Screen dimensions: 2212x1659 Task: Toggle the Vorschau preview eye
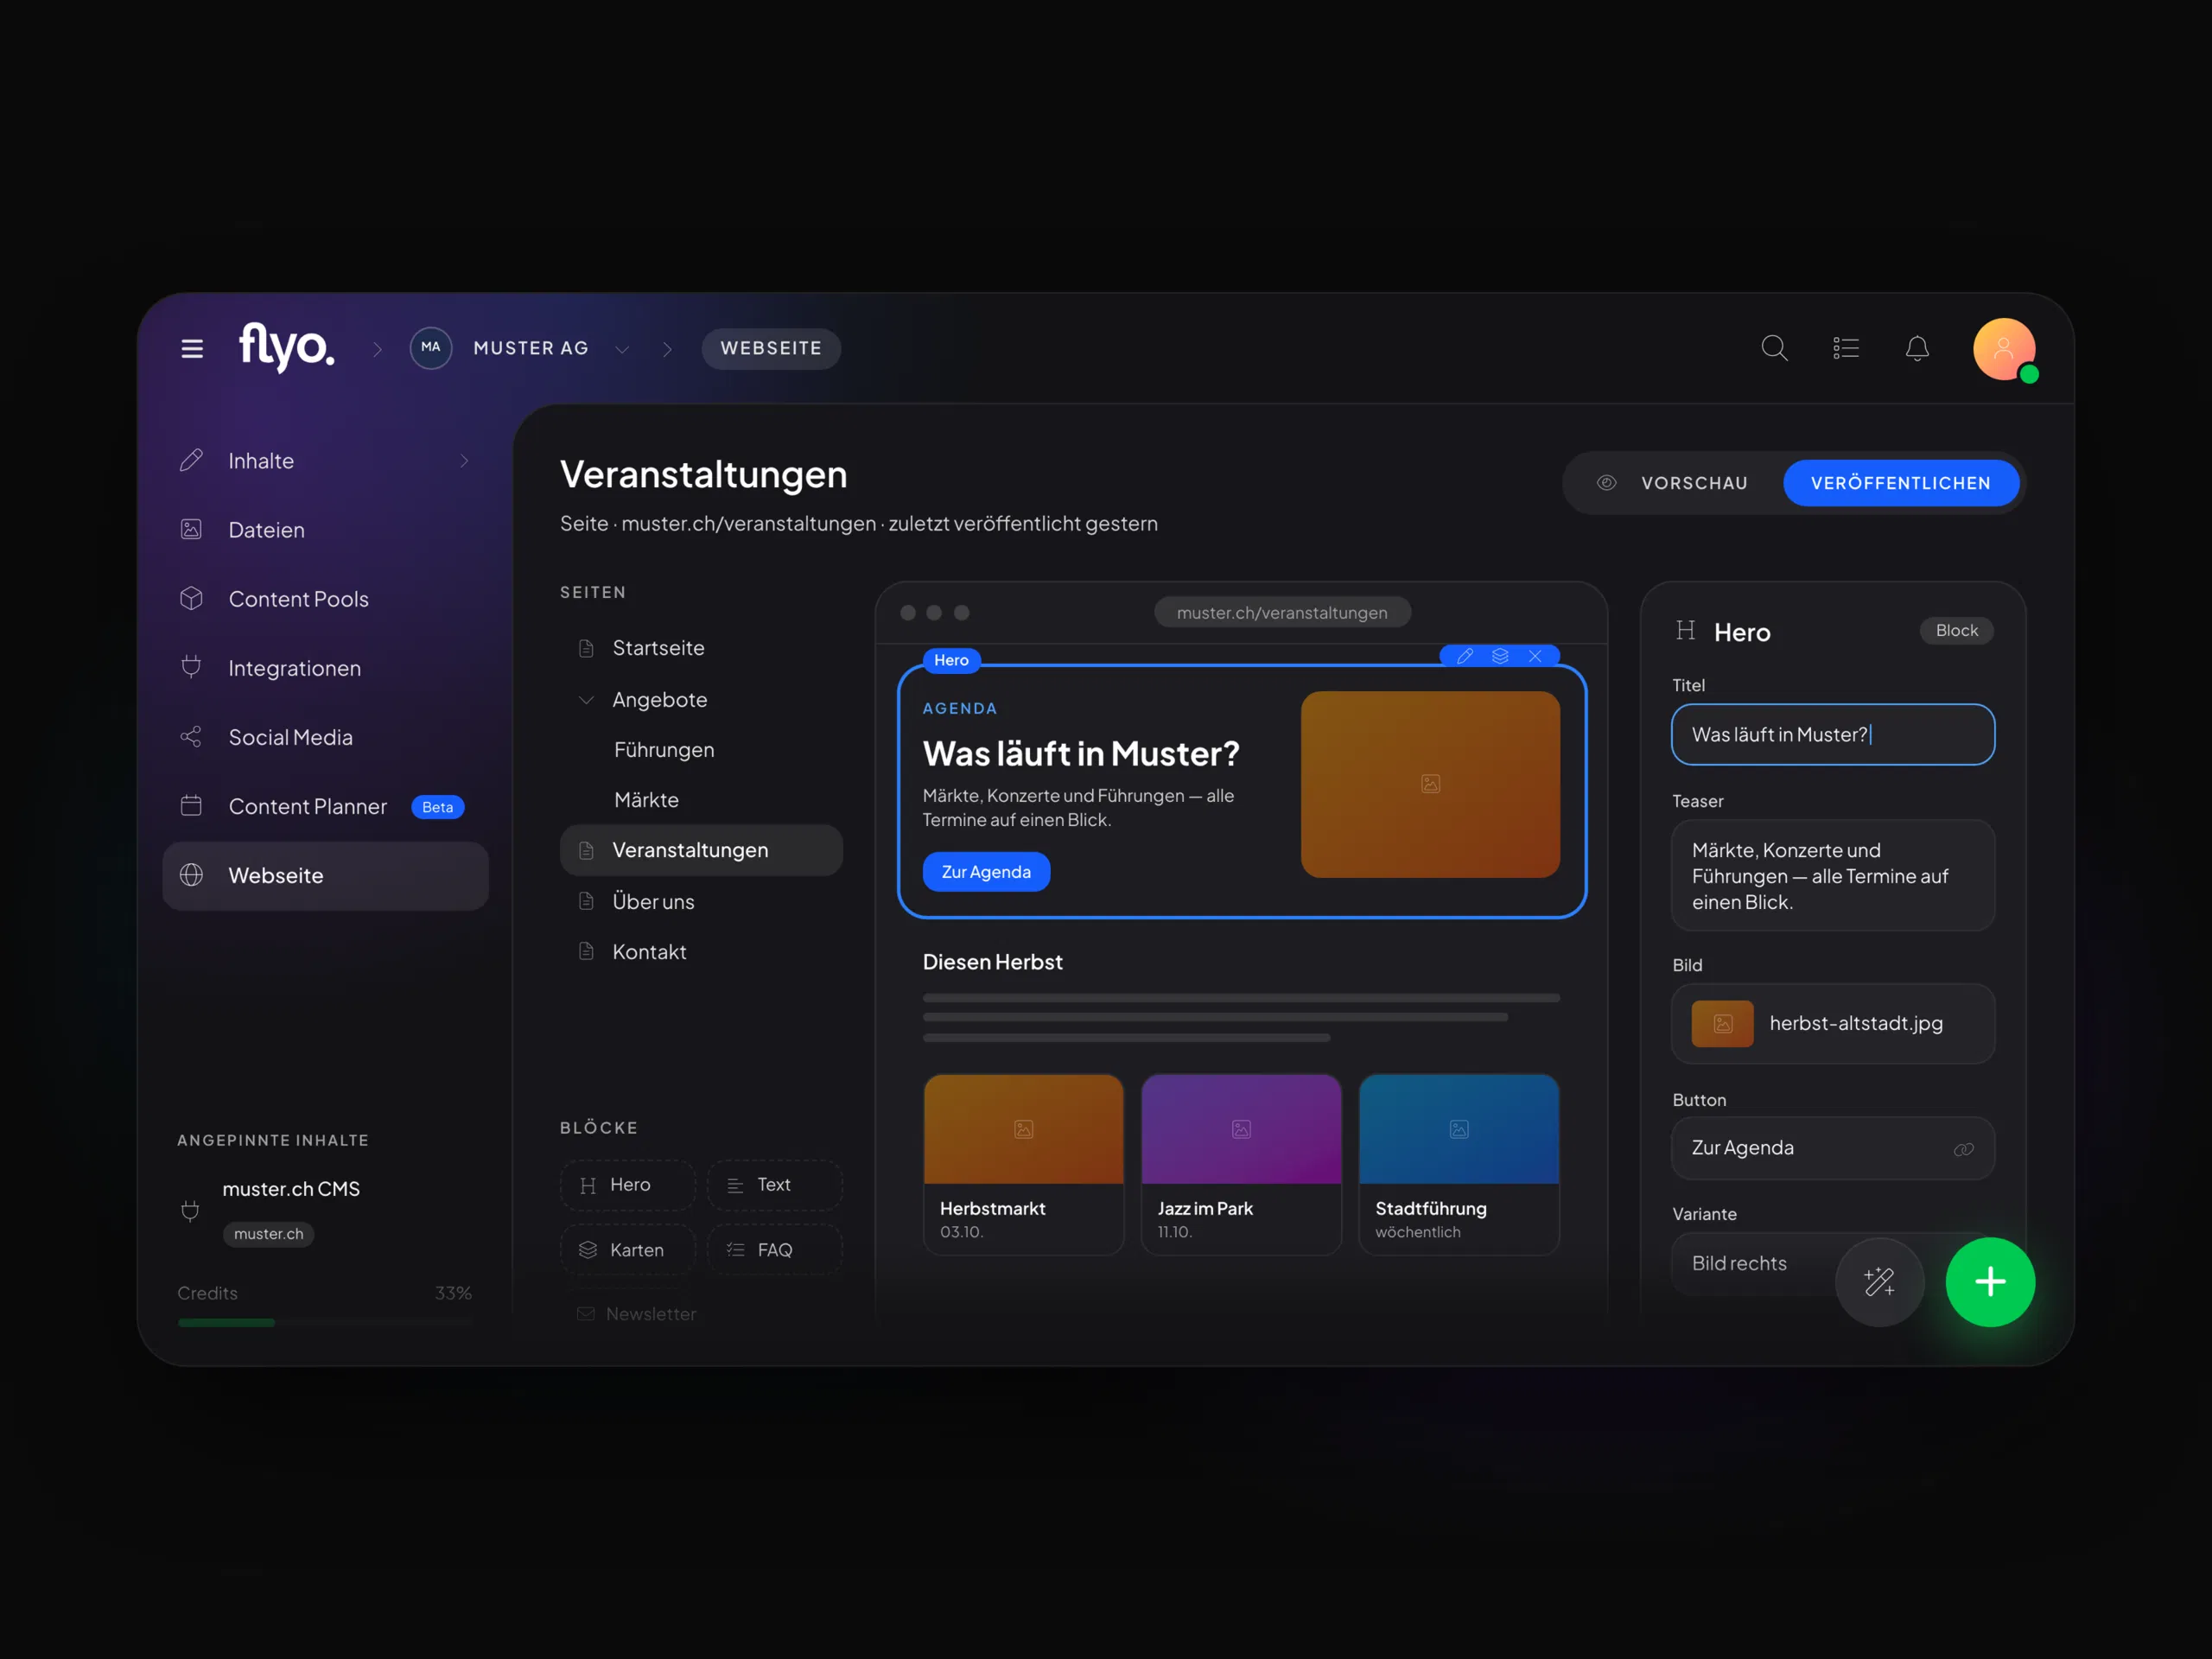tap(1606, 483)
